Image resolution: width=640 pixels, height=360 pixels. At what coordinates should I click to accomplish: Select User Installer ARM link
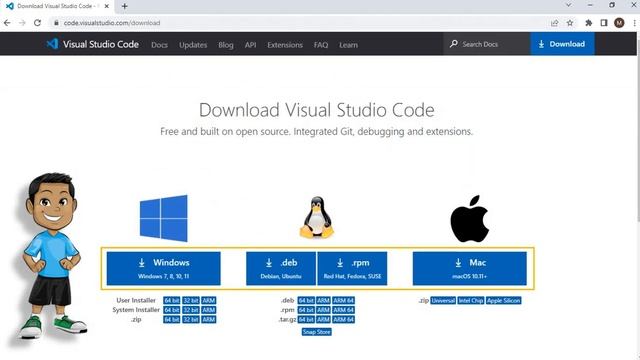point(209,300)
